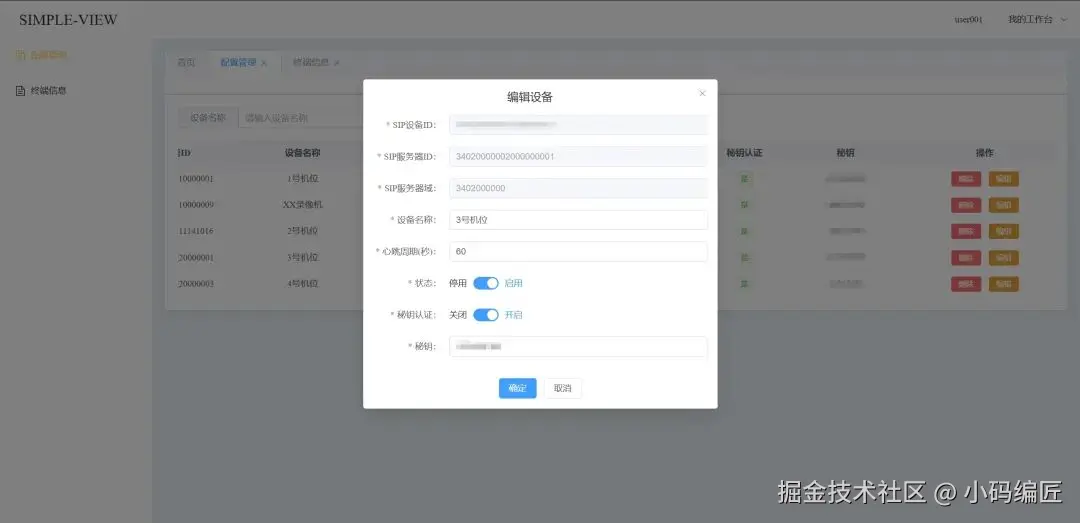1080x523 pixels.
Task: Click the 取消 button in the dialog
Action: point(563,388)
